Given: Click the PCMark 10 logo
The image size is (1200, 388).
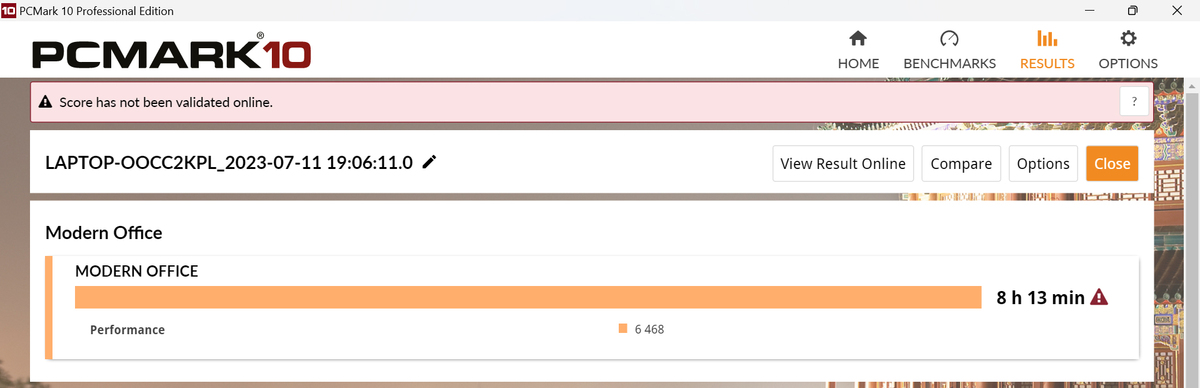Looking at the screenshot, I should tap(171, 53).
